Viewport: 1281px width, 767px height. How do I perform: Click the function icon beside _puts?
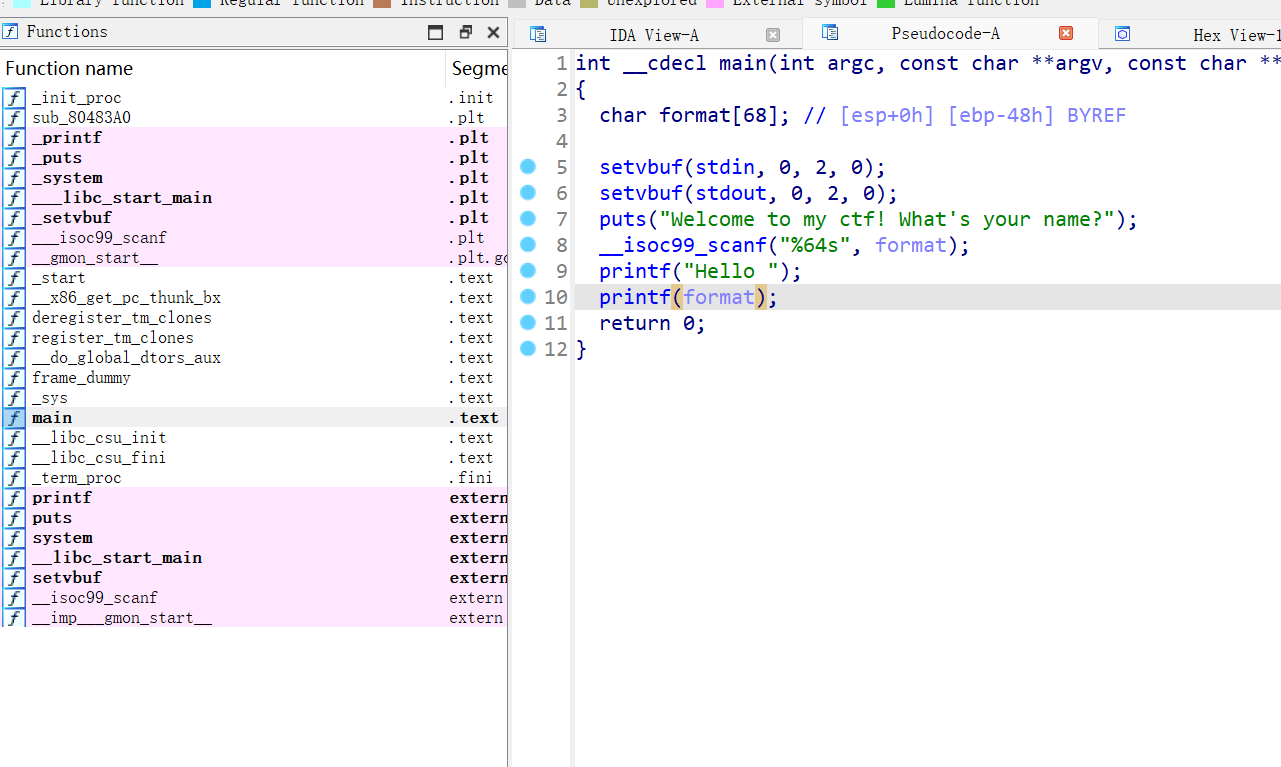coord(14,158)
